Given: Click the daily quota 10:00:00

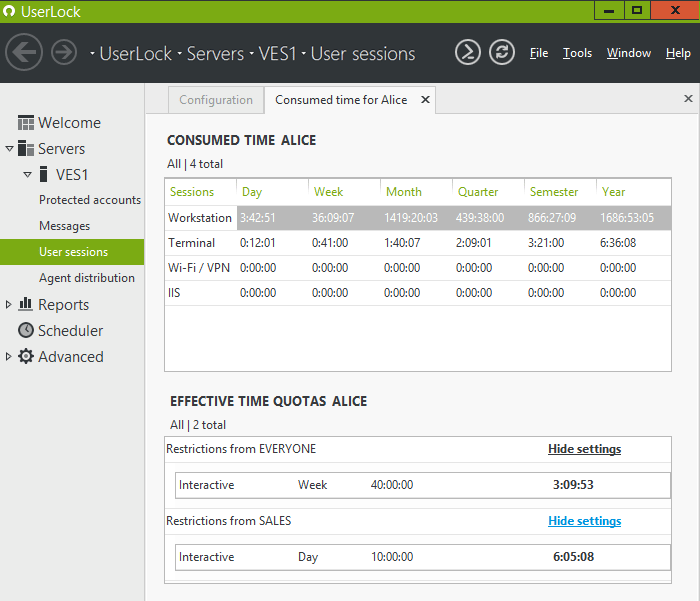Looking at the screenshot, I should pos(392,557).
